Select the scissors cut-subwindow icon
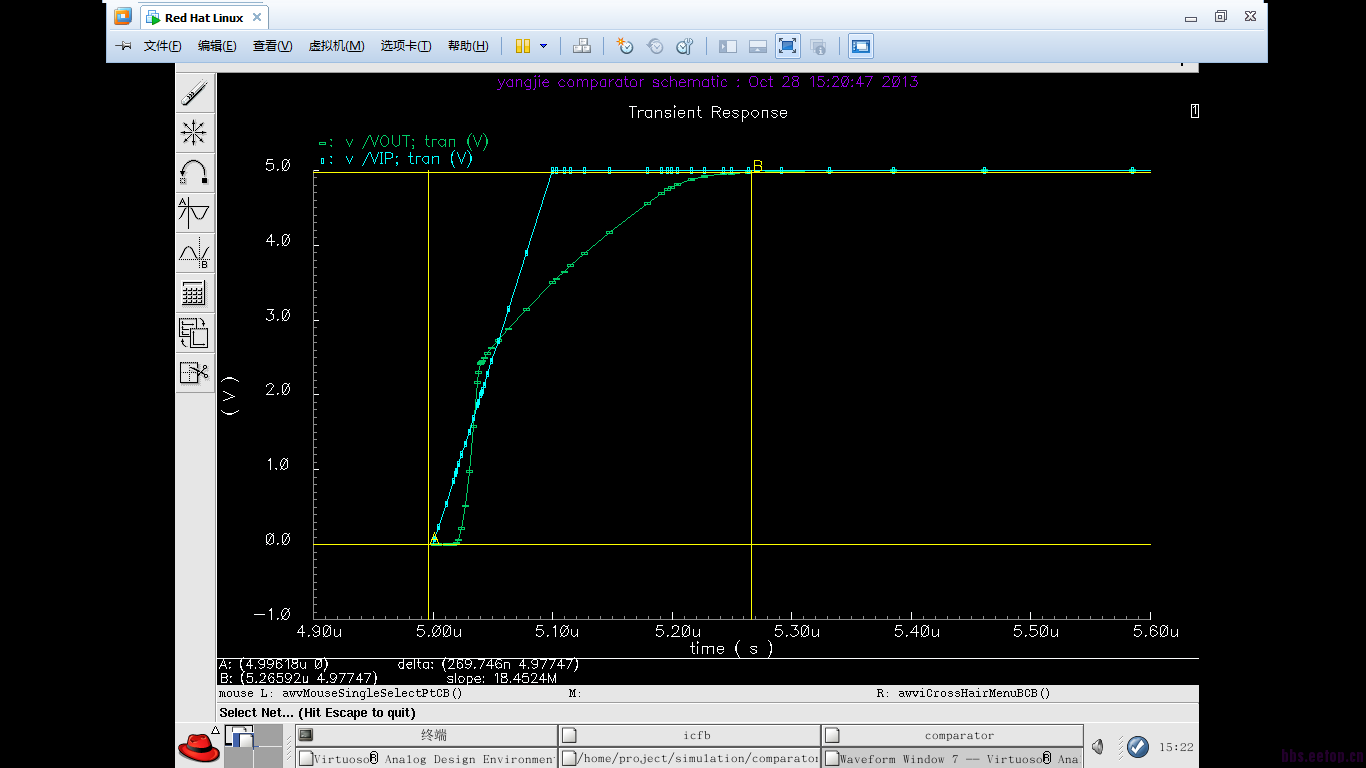Image resolution: width=1366 pixels, height=768 pixels. 194,373
